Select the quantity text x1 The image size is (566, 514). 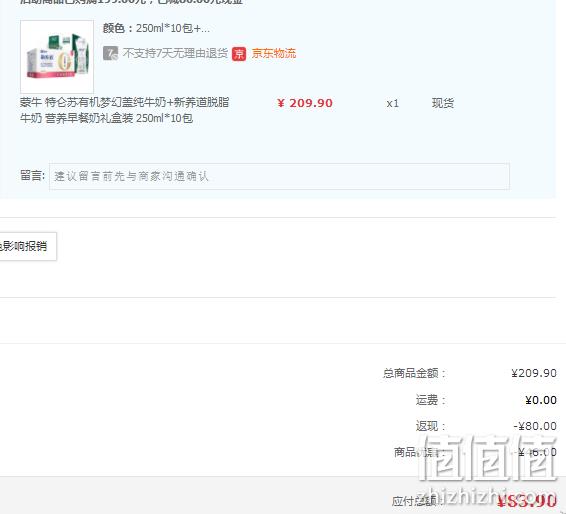392,104
